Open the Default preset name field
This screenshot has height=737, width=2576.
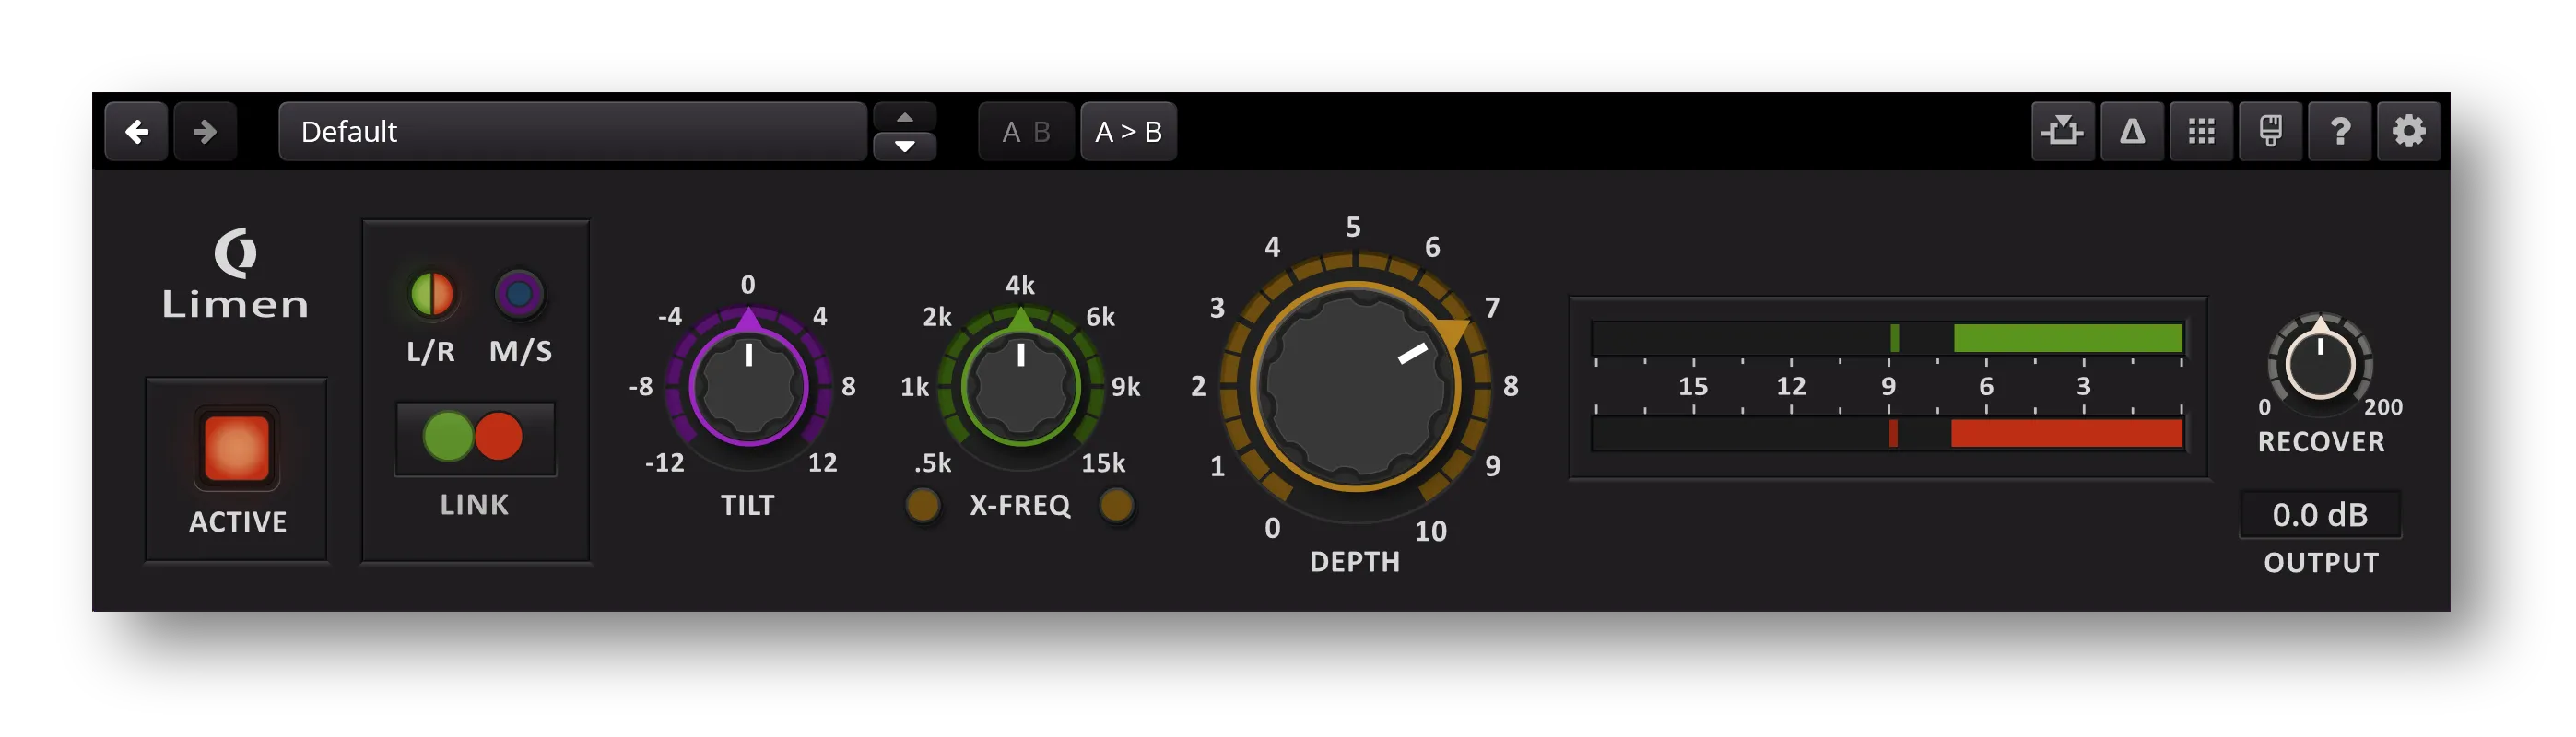pyautogui.click(x=572, y=131)
